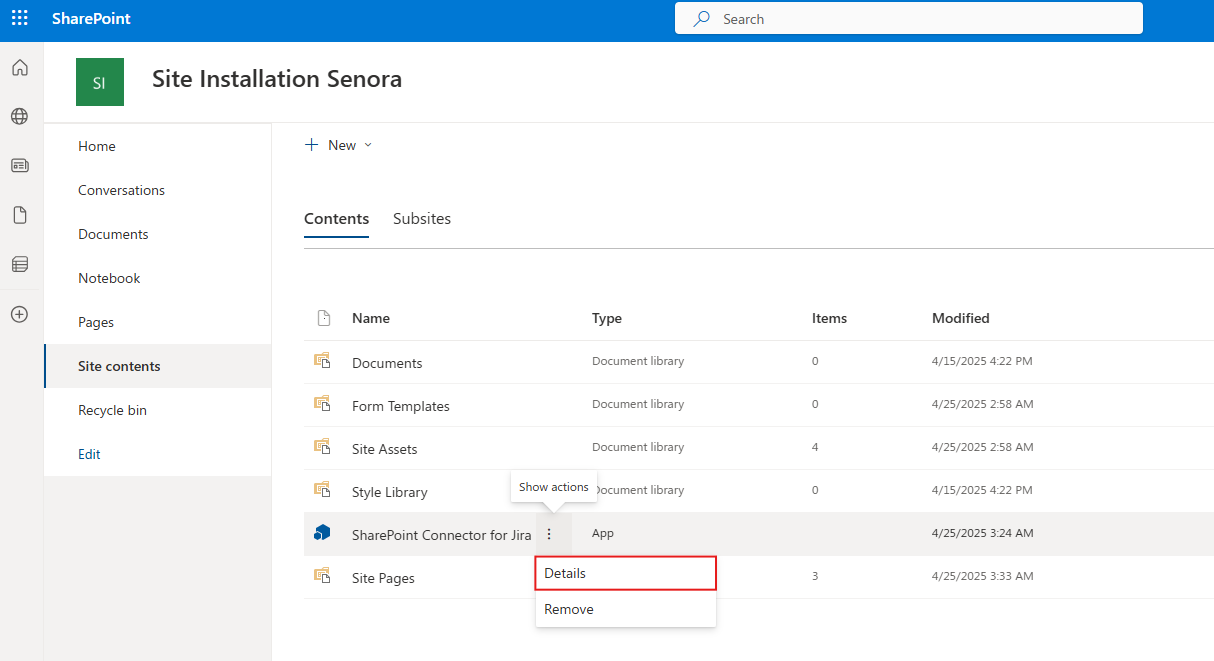Open Recycle bin in left navigation
Screen dimensions: 1214x661
coord(112,410)
